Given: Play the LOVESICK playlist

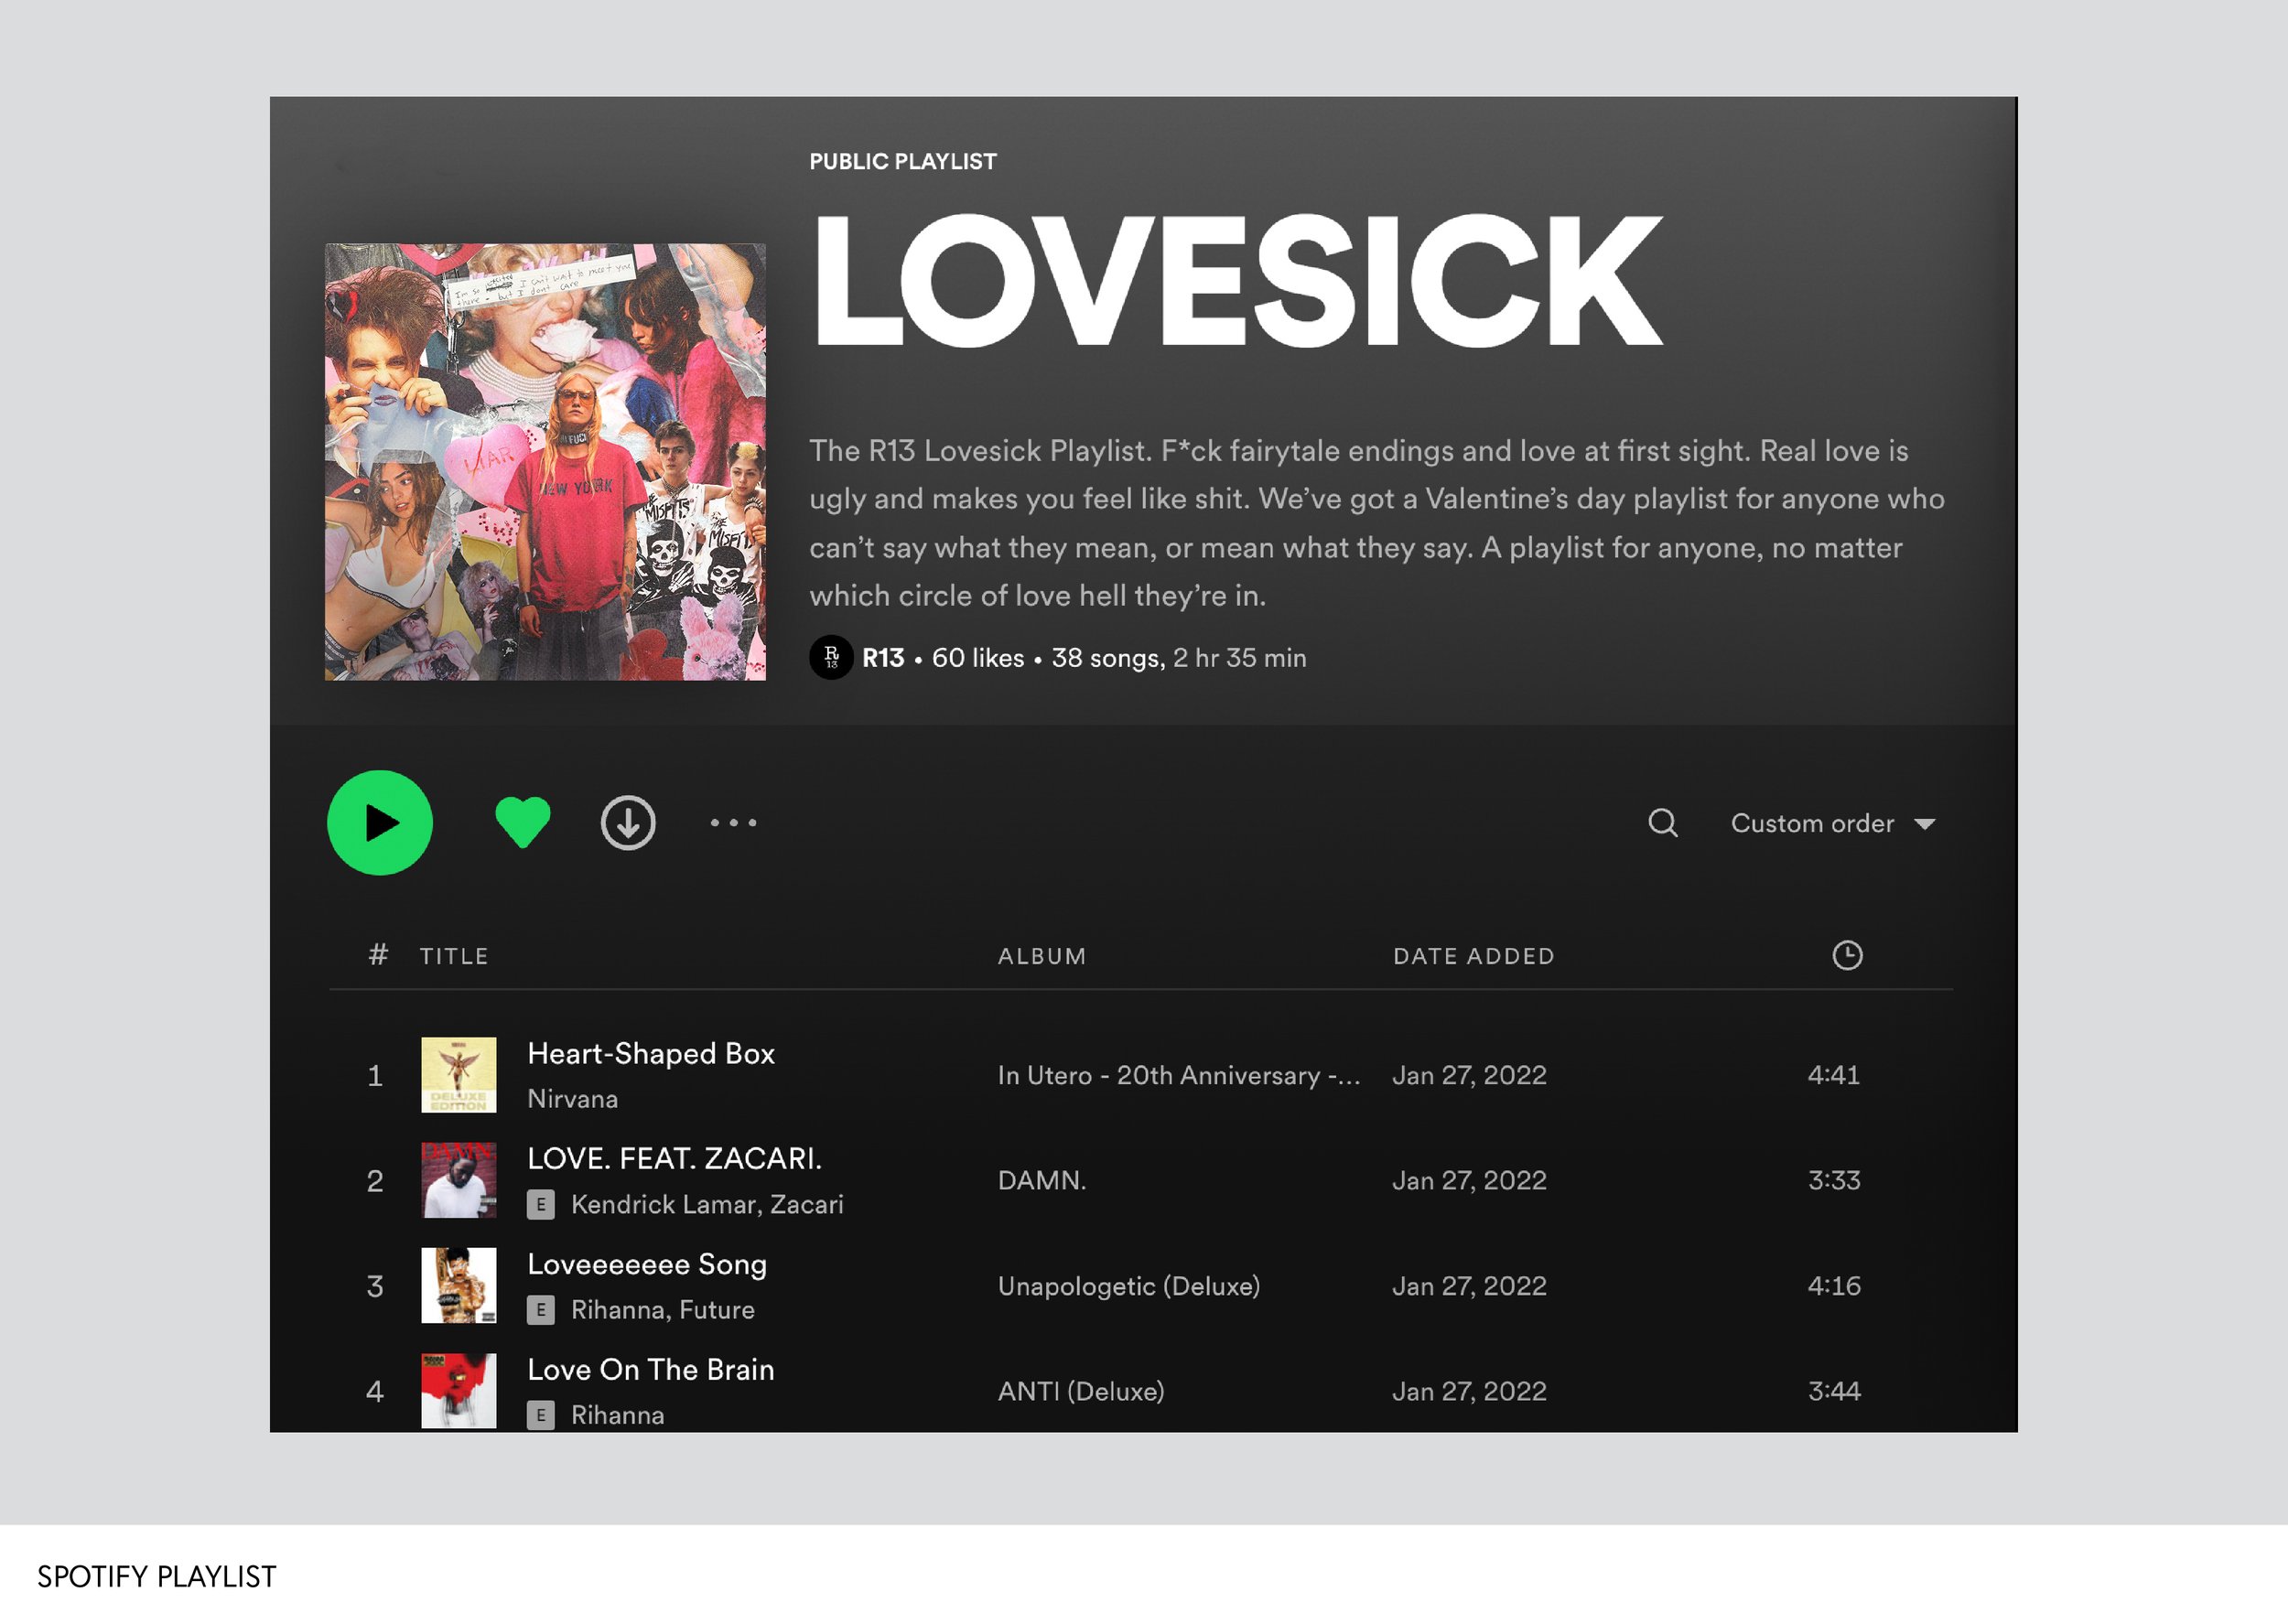Looking at the screenshot, I should [380, 823].
